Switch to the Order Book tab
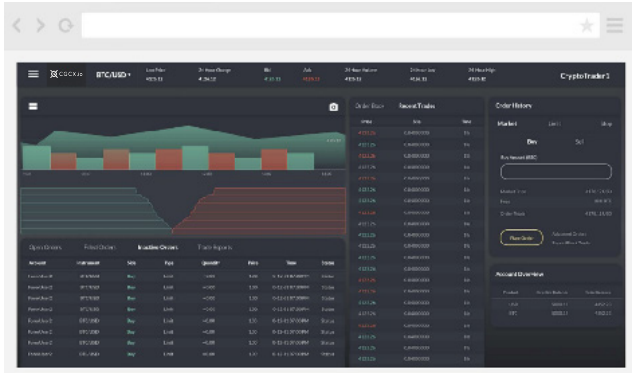The height and width of the screenshot is (373, 633). click(x=369, y=106)
